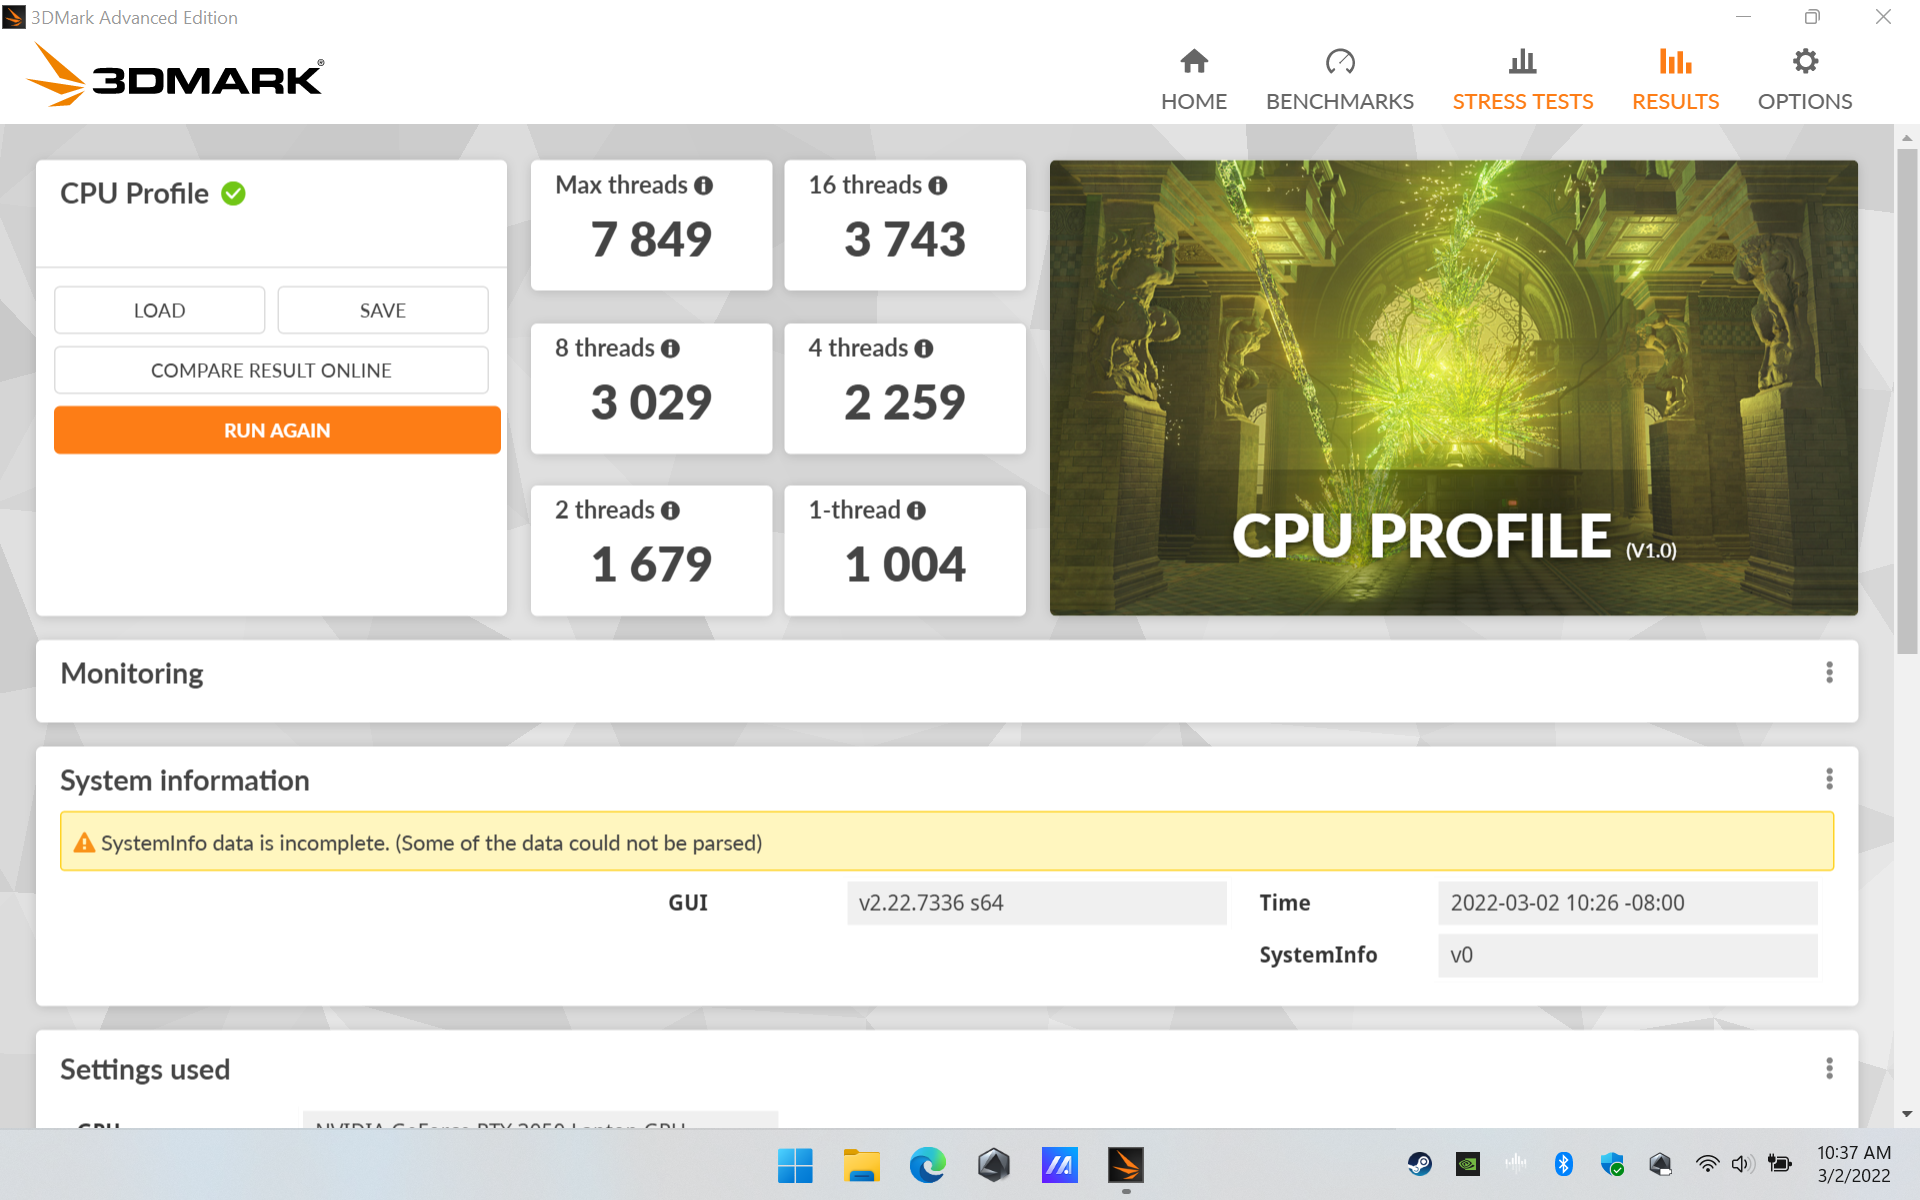
Task: Click the scrollbar up arrow
Action: [1907, 138]
